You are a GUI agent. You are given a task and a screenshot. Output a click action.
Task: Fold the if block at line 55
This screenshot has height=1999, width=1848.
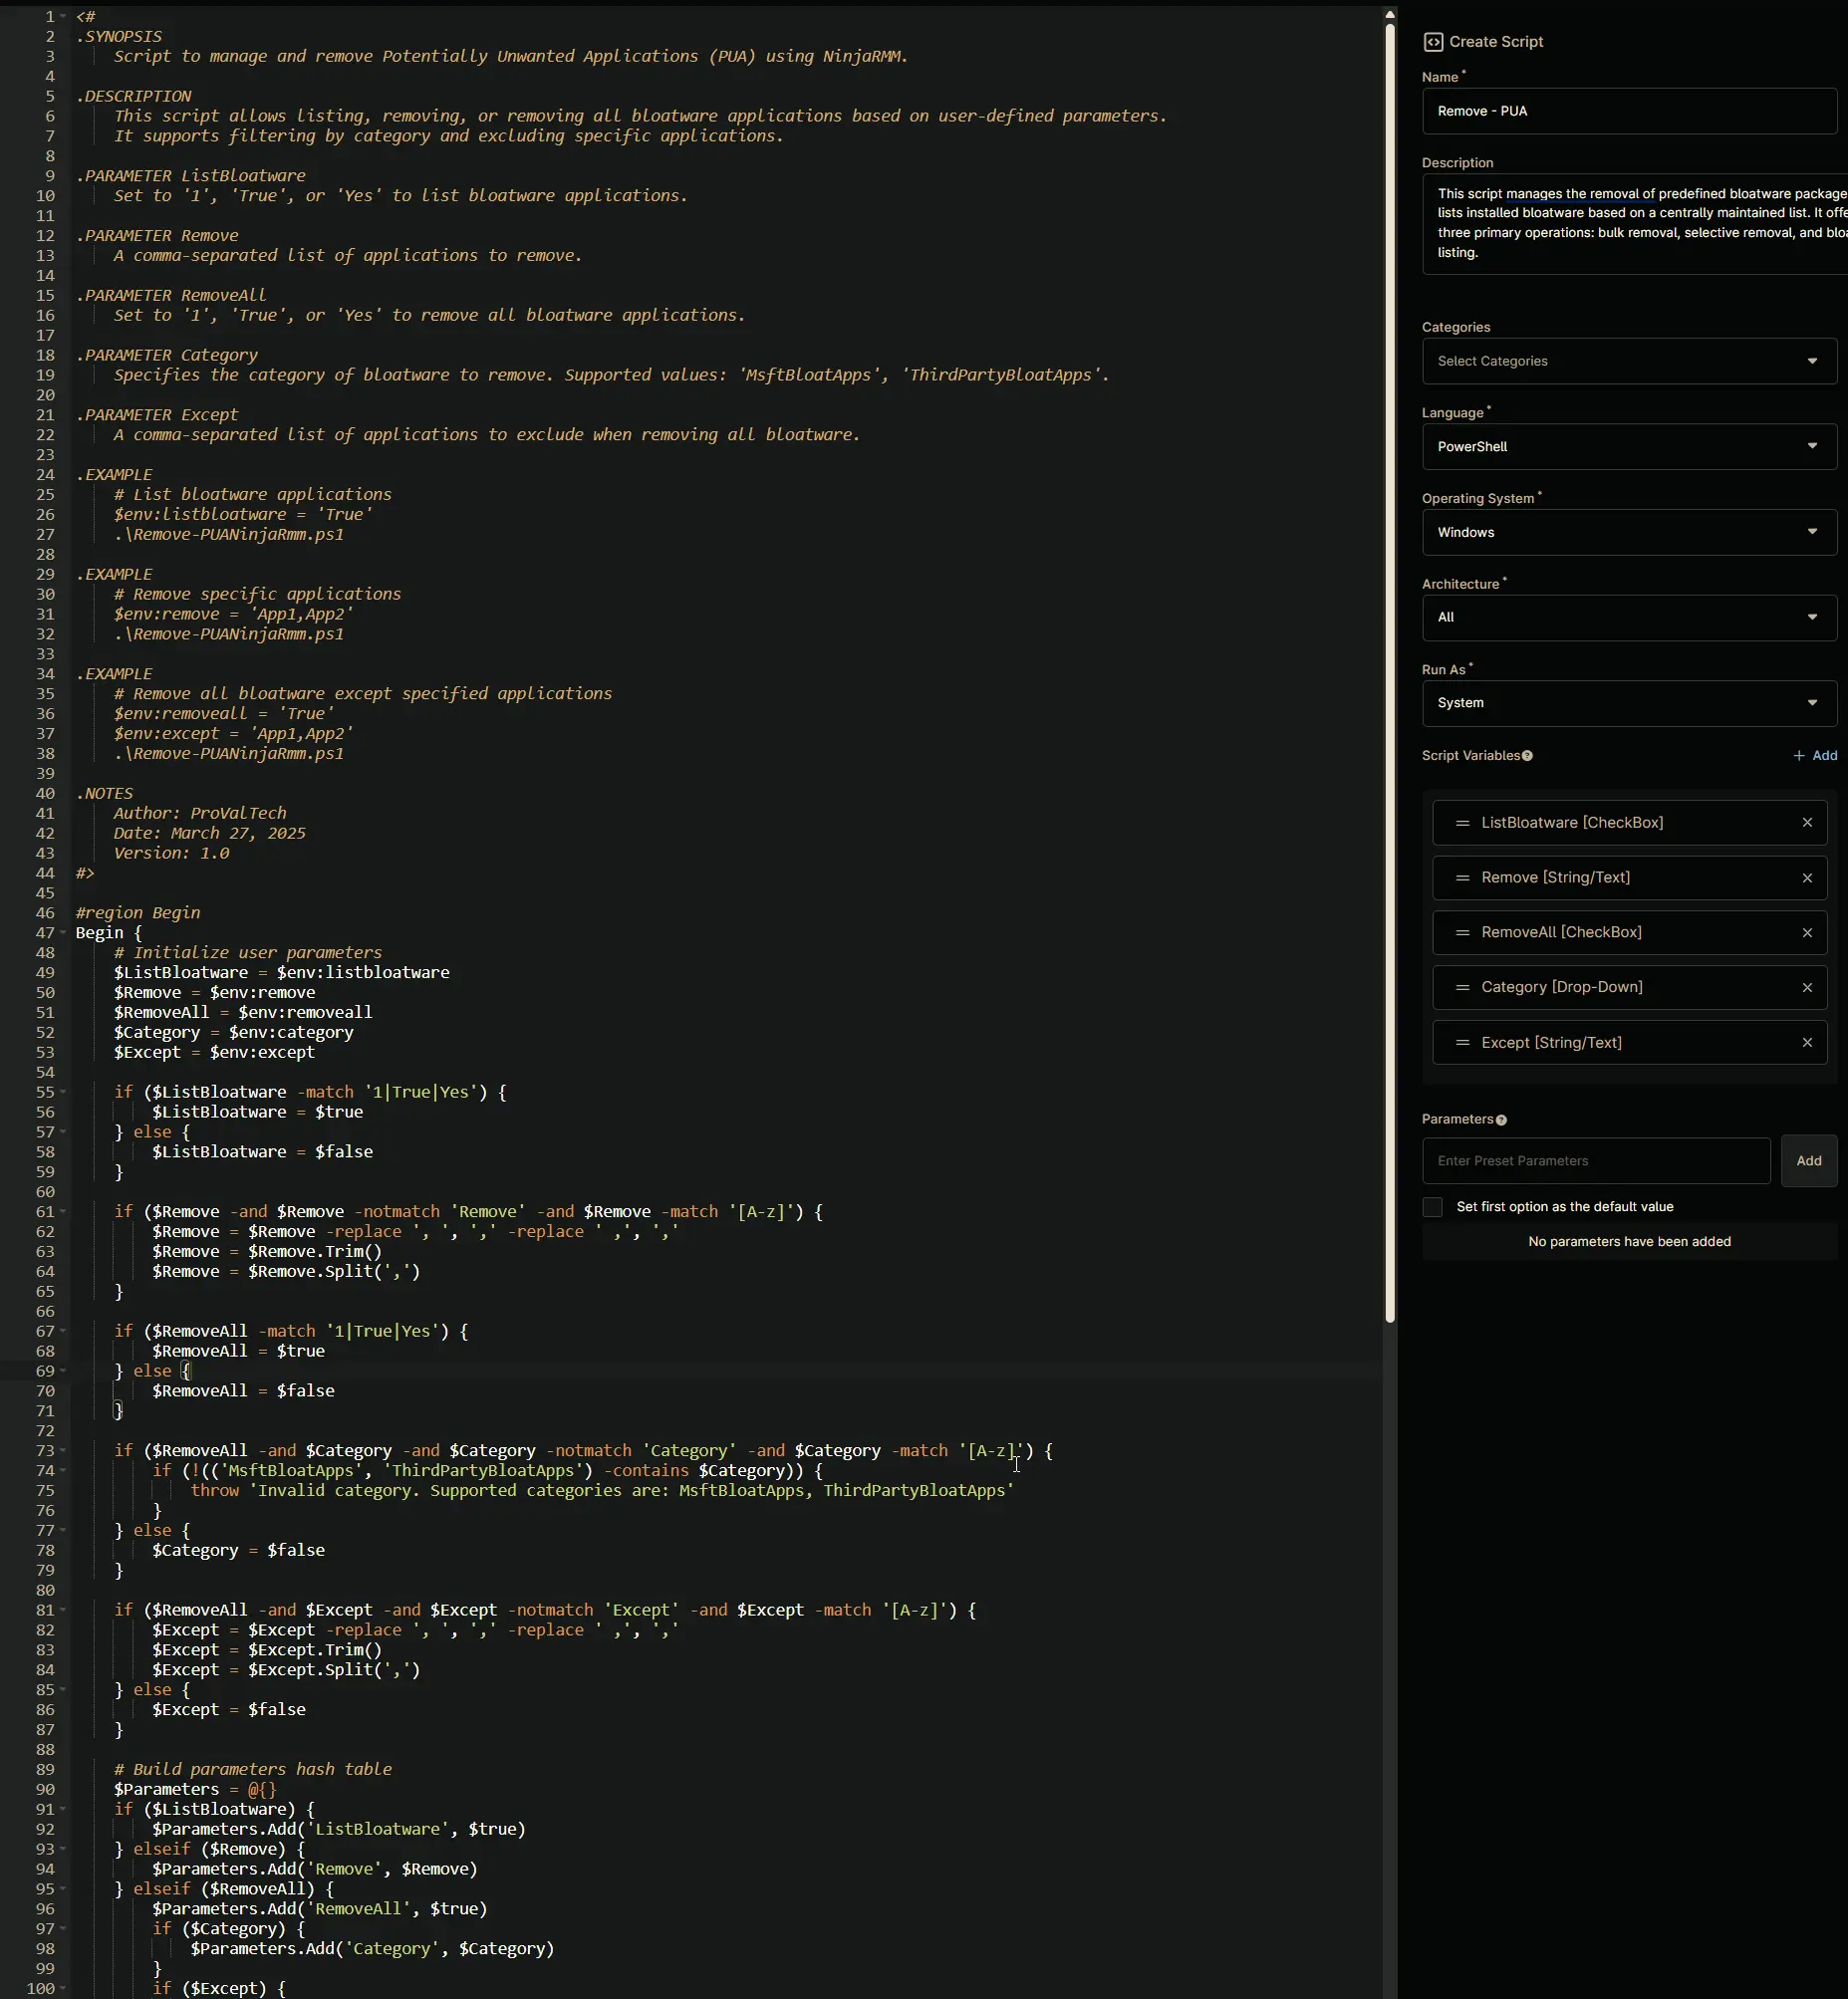click(64, 1092)
